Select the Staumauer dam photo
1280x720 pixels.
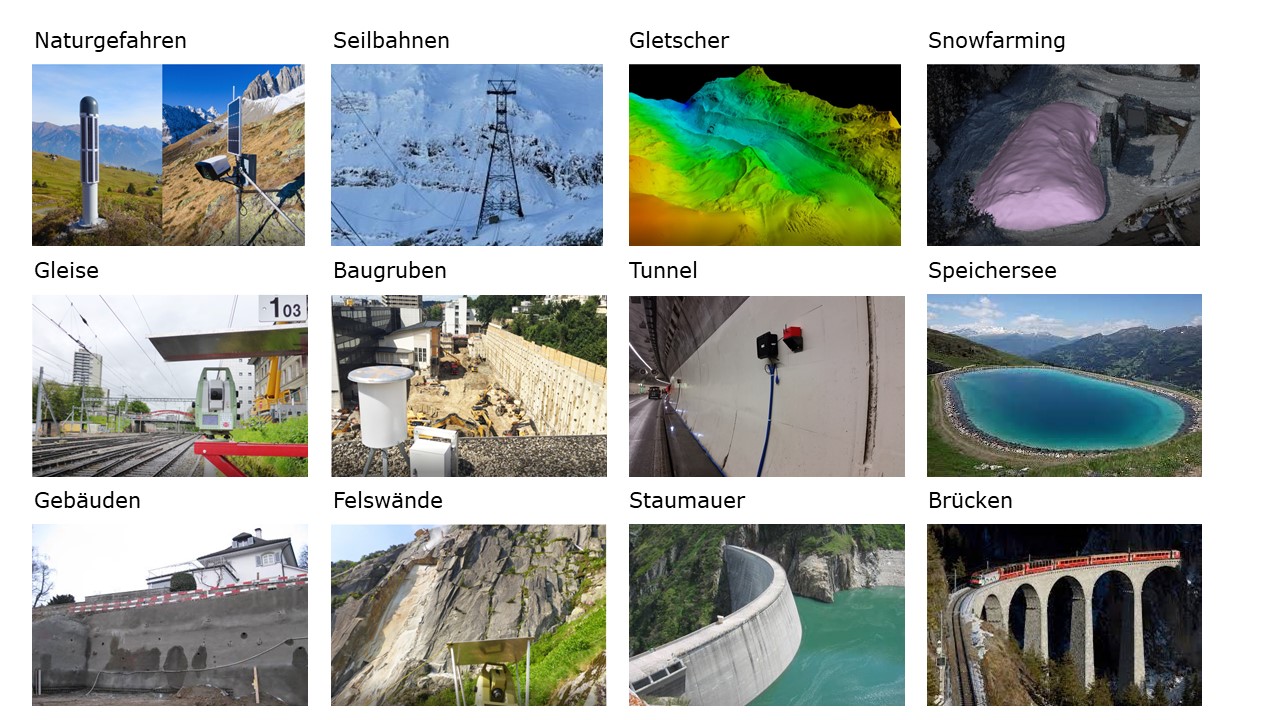[767, 615]
